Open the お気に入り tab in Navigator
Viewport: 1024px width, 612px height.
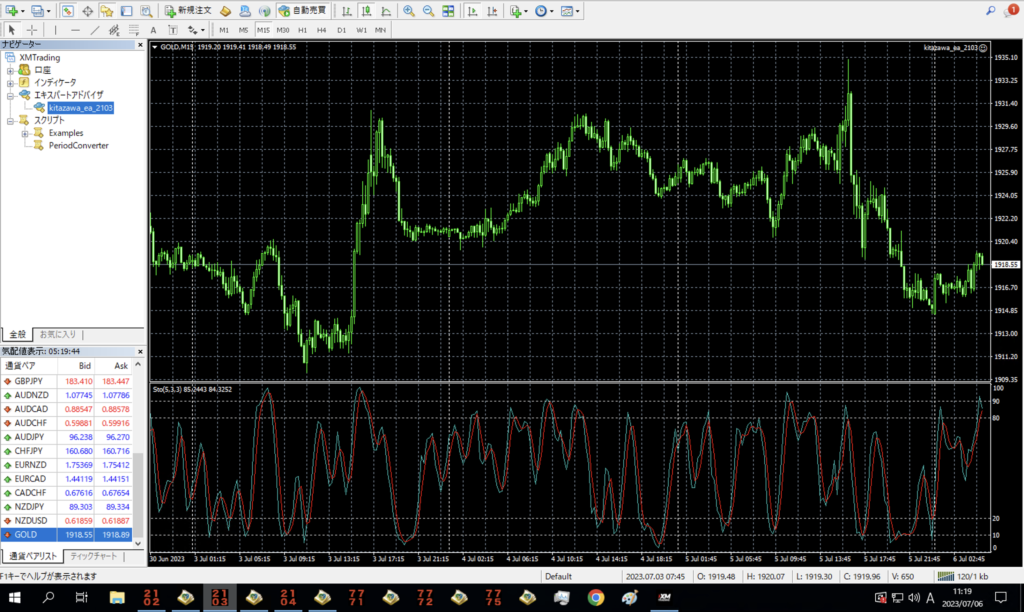pyautogui.click(x=56, y=334)
